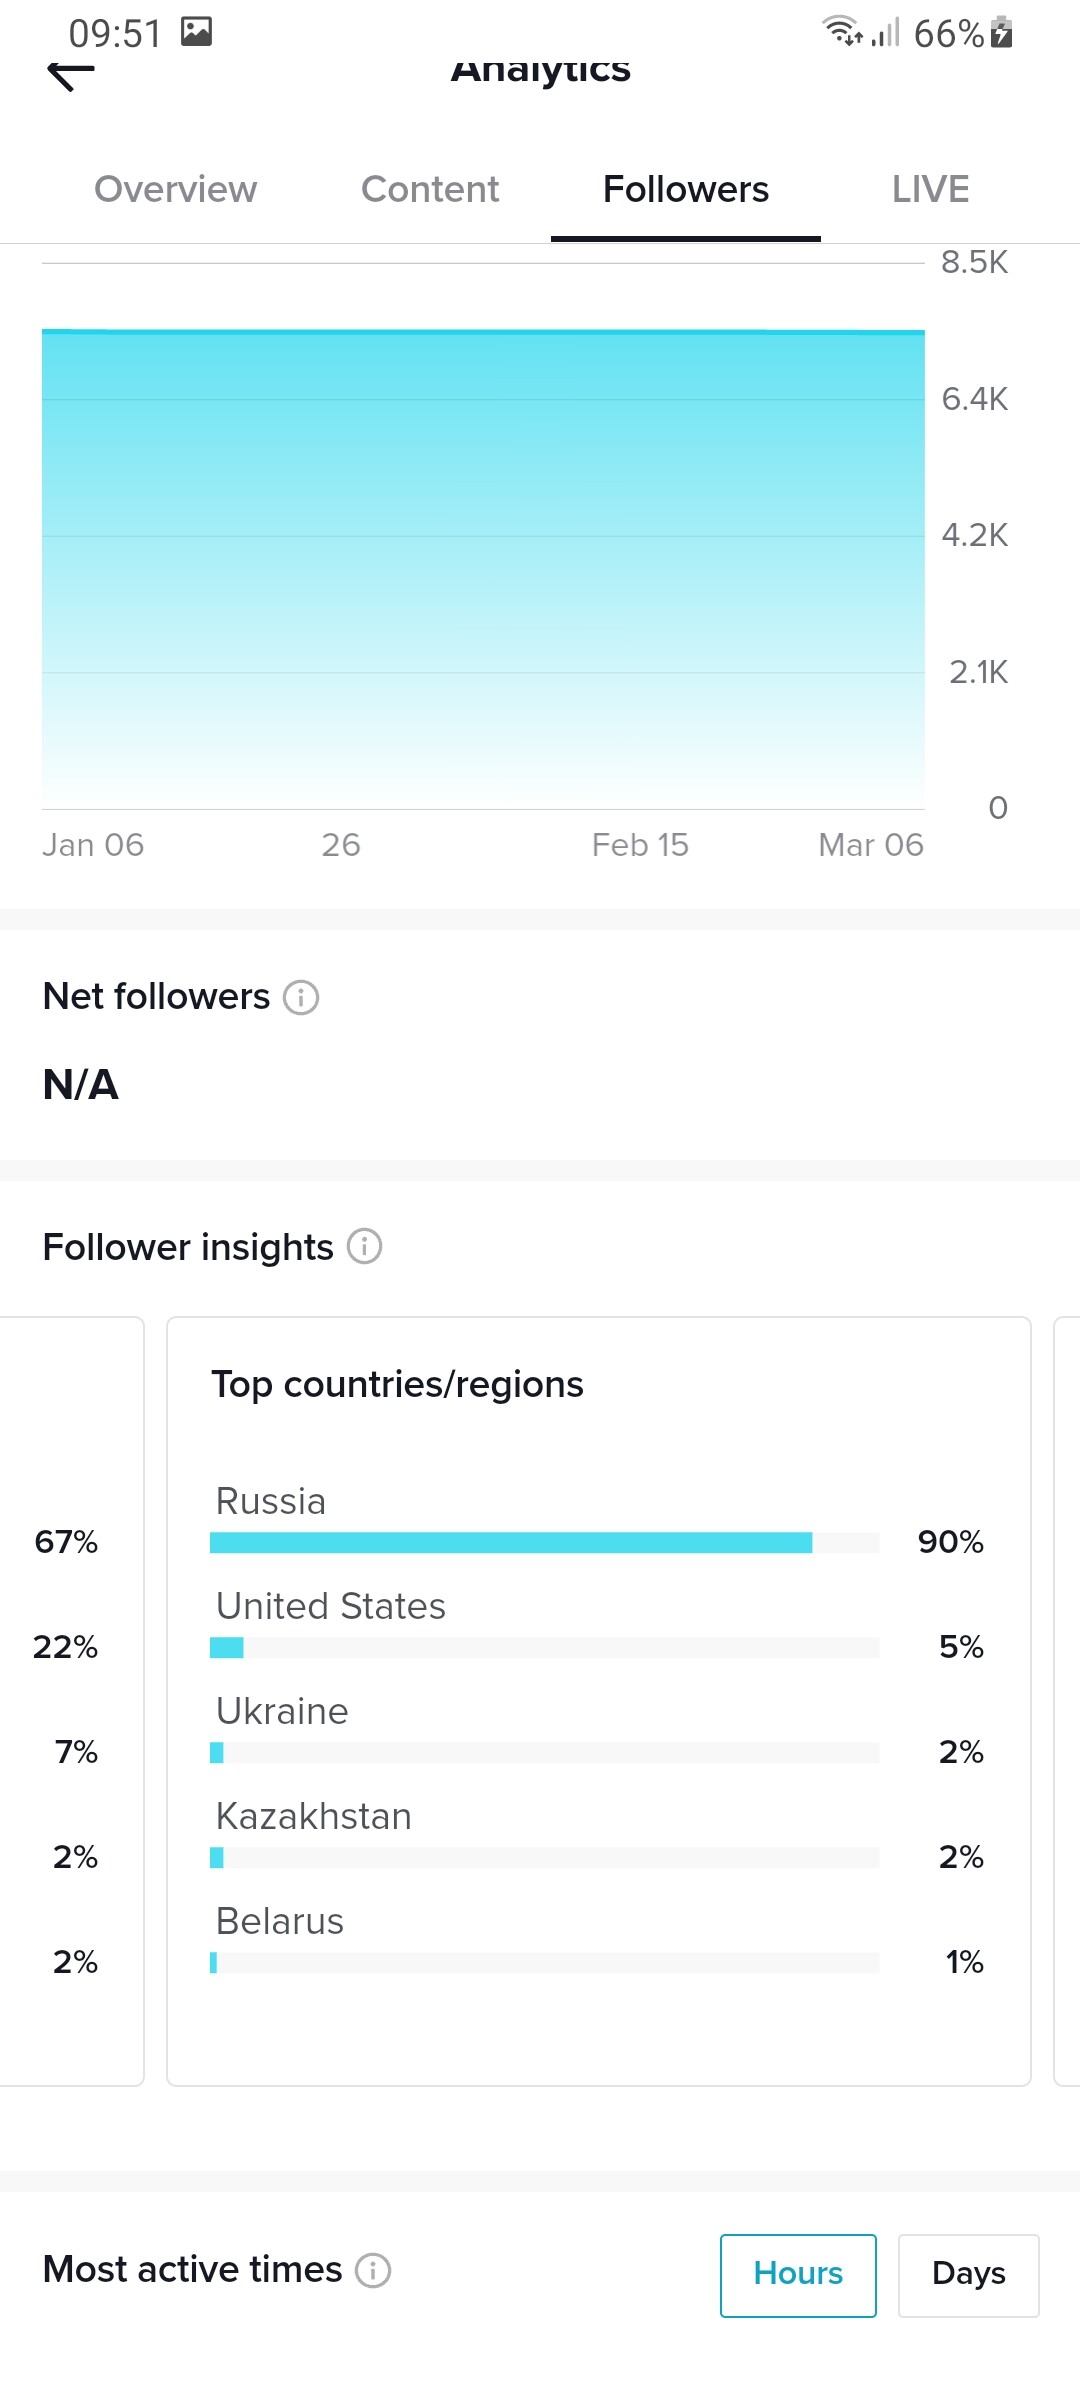This screenshot has width=1080, height=2400.
Task: Tap the Net followers N/A value
Action: (81, 1084)
